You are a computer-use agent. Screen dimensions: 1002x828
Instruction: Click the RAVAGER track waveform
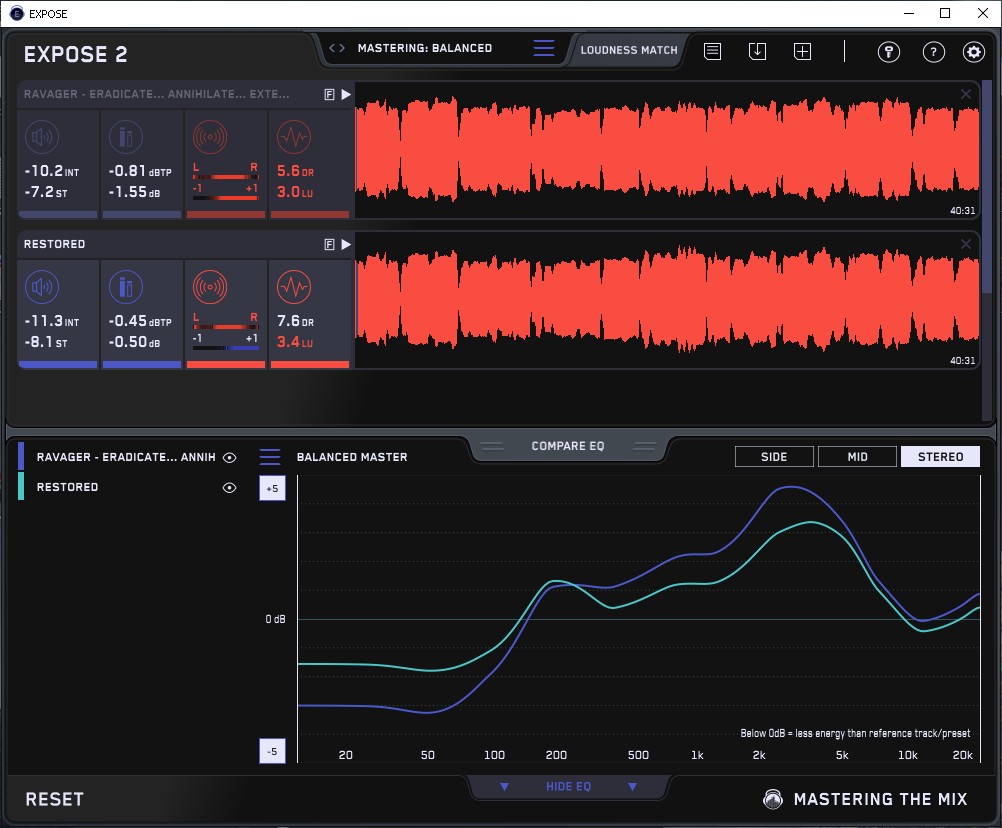(x=667, y=150)
